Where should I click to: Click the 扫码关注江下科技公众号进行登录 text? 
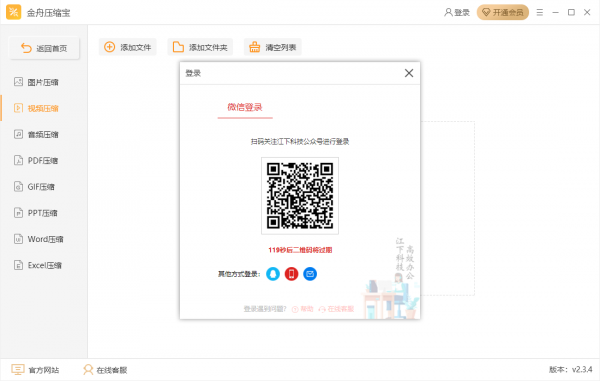coord(300,142)
